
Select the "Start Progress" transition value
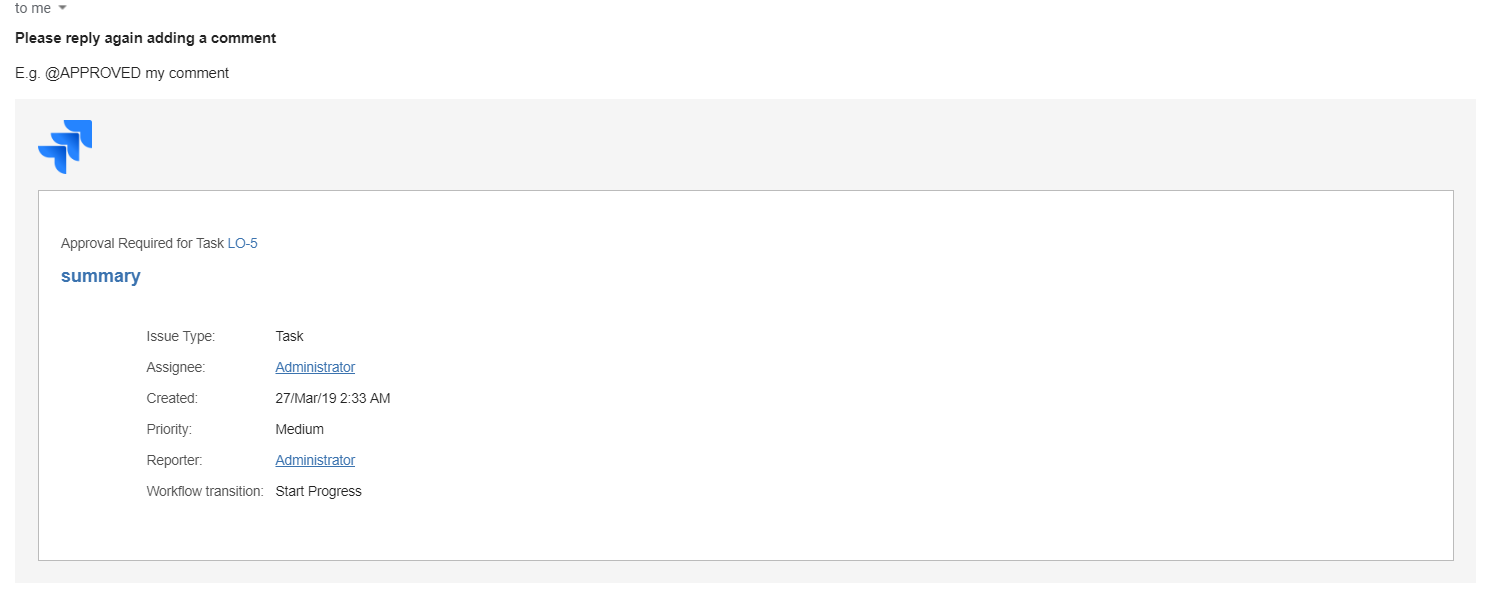[318, 491]
